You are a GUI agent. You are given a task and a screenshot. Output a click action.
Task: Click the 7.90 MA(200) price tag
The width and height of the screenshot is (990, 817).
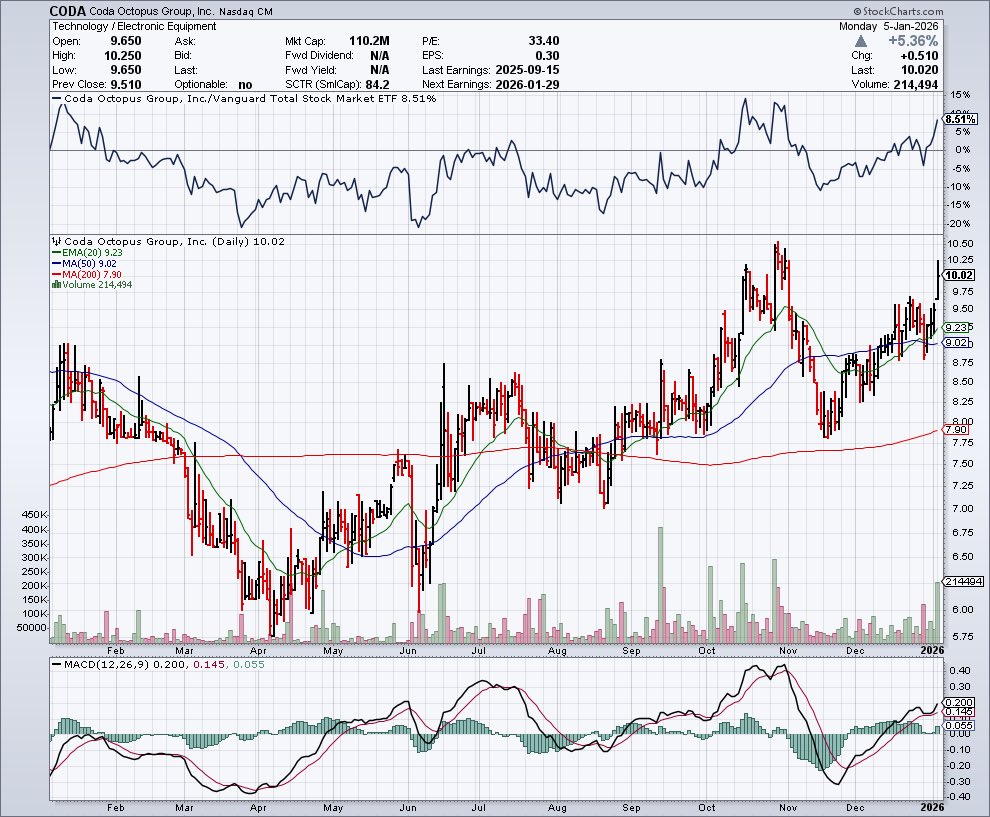tap(957, 429)
